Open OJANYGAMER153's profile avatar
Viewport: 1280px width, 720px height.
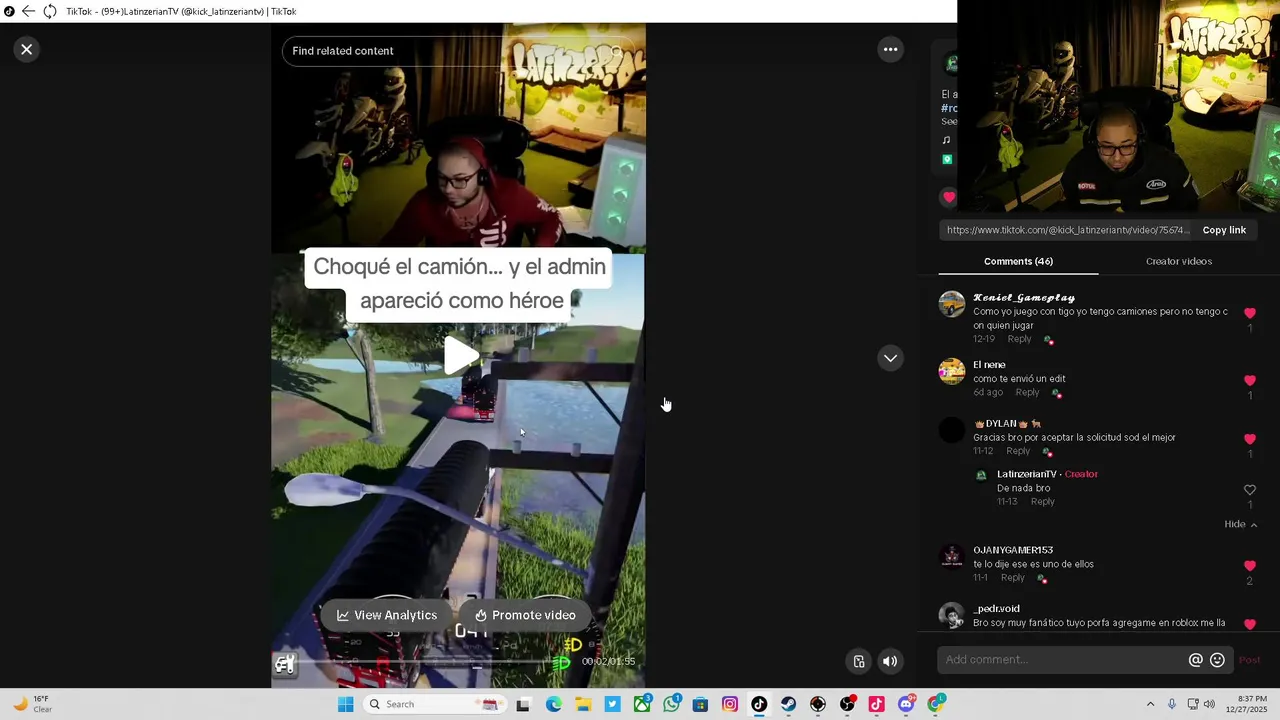952,556
